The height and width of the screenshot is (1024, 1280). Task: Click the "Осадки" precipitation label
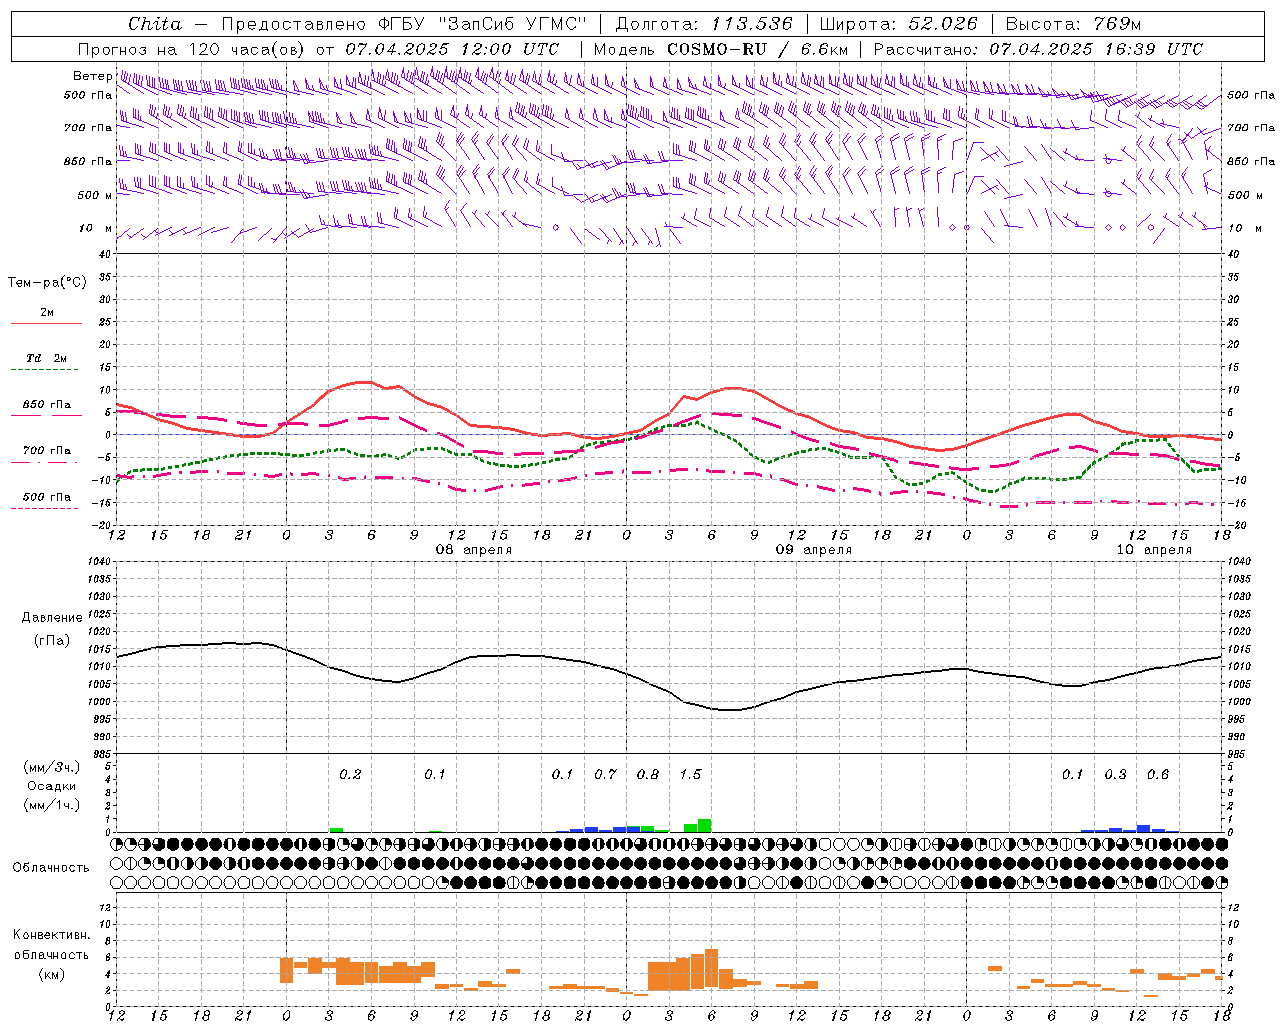click(x=52, y=786)
